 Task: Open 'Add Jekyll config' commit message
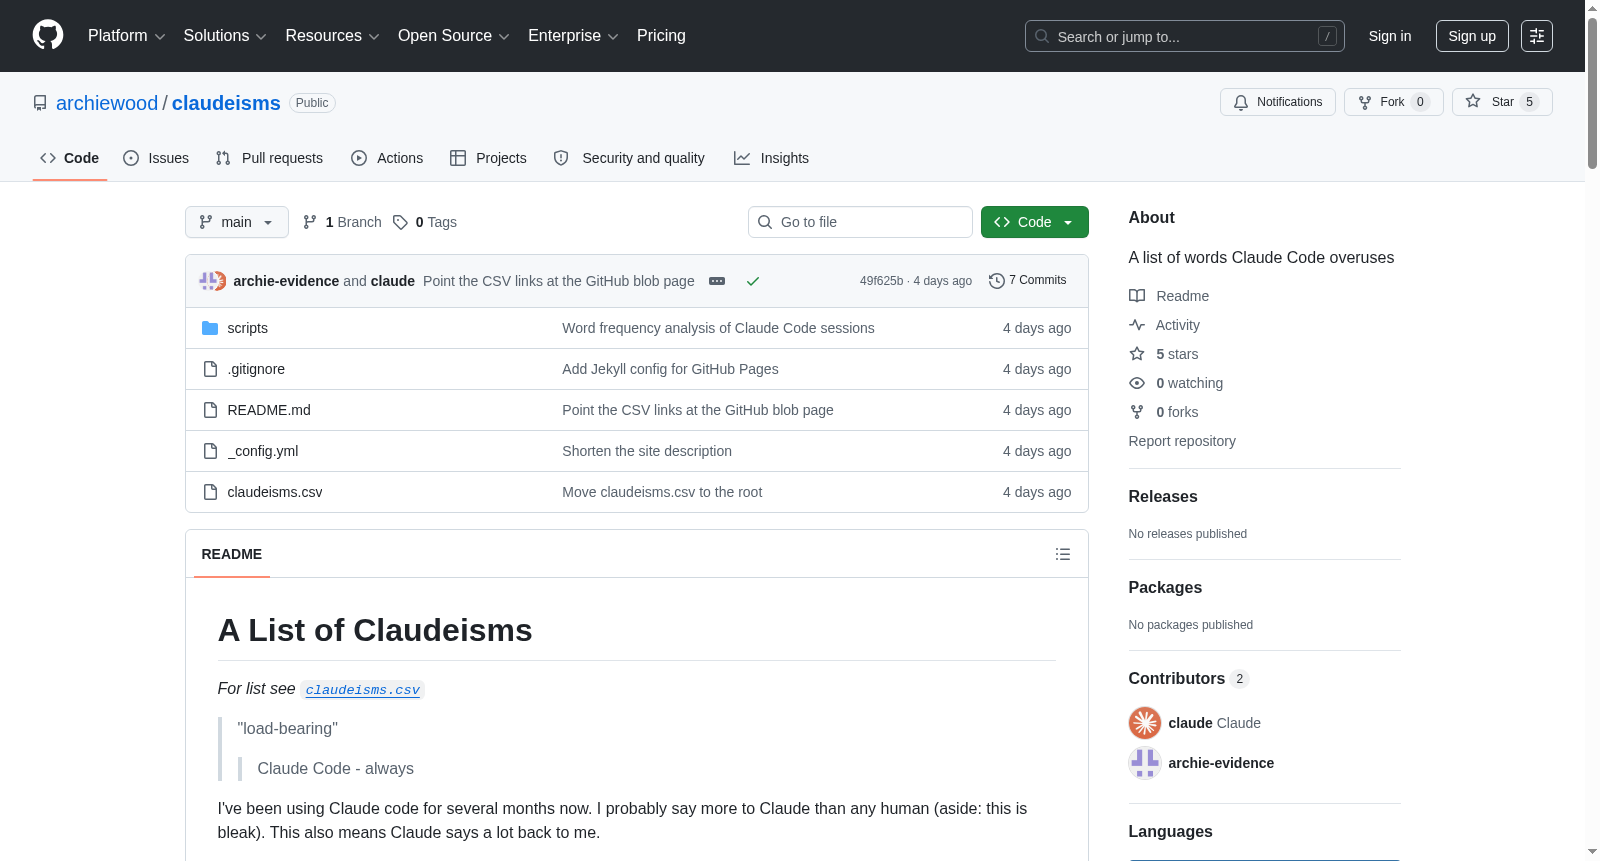670,369
